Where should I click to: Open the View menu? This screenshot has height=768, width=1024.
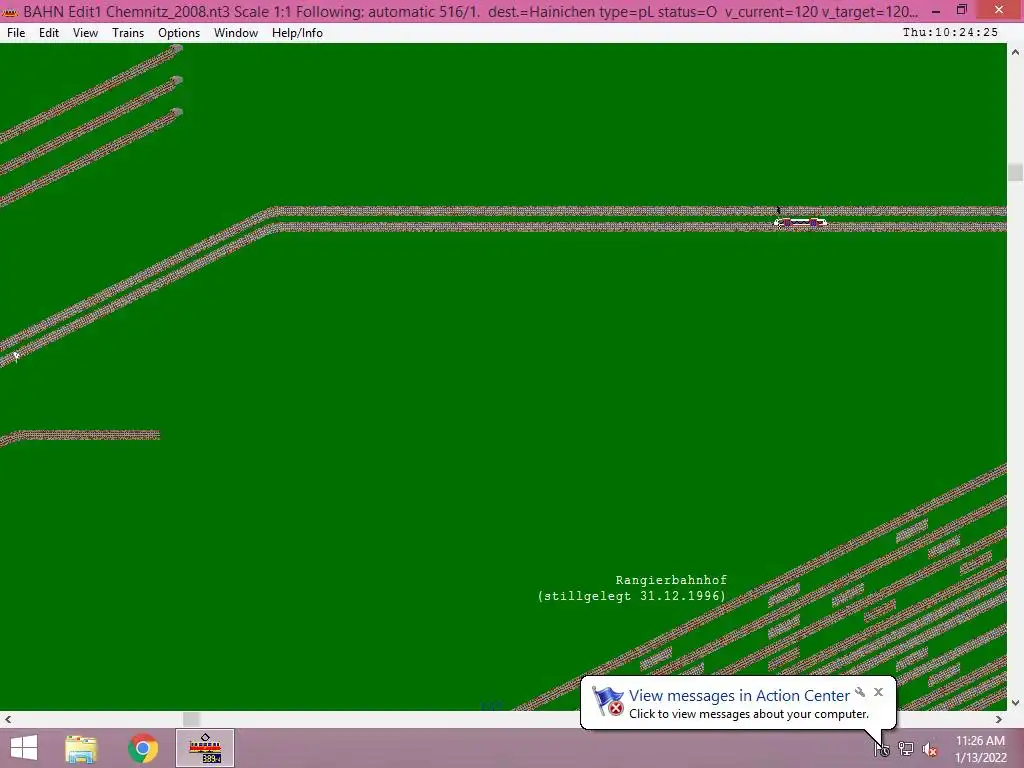pos(85,33)
